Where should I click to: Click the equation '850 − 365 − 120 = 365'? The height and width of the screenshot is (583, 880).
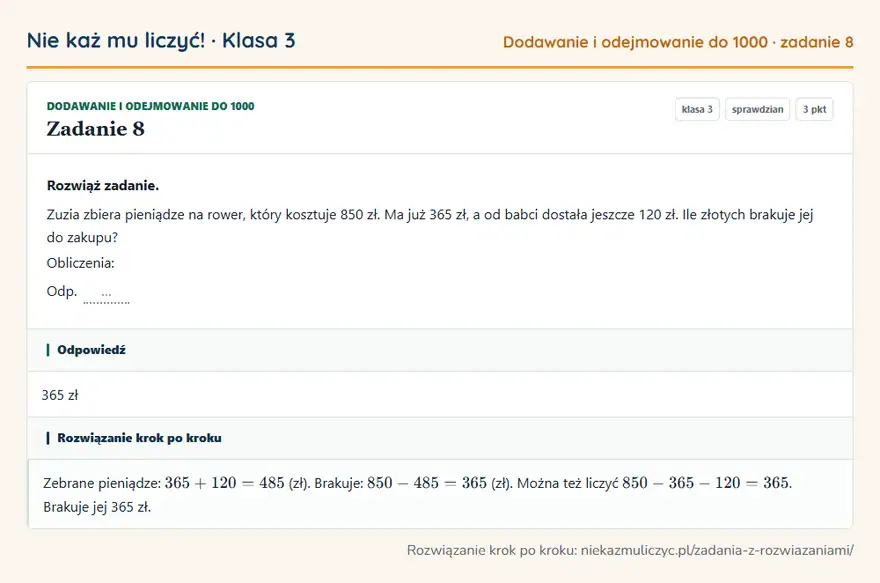[x=705, y=483]
